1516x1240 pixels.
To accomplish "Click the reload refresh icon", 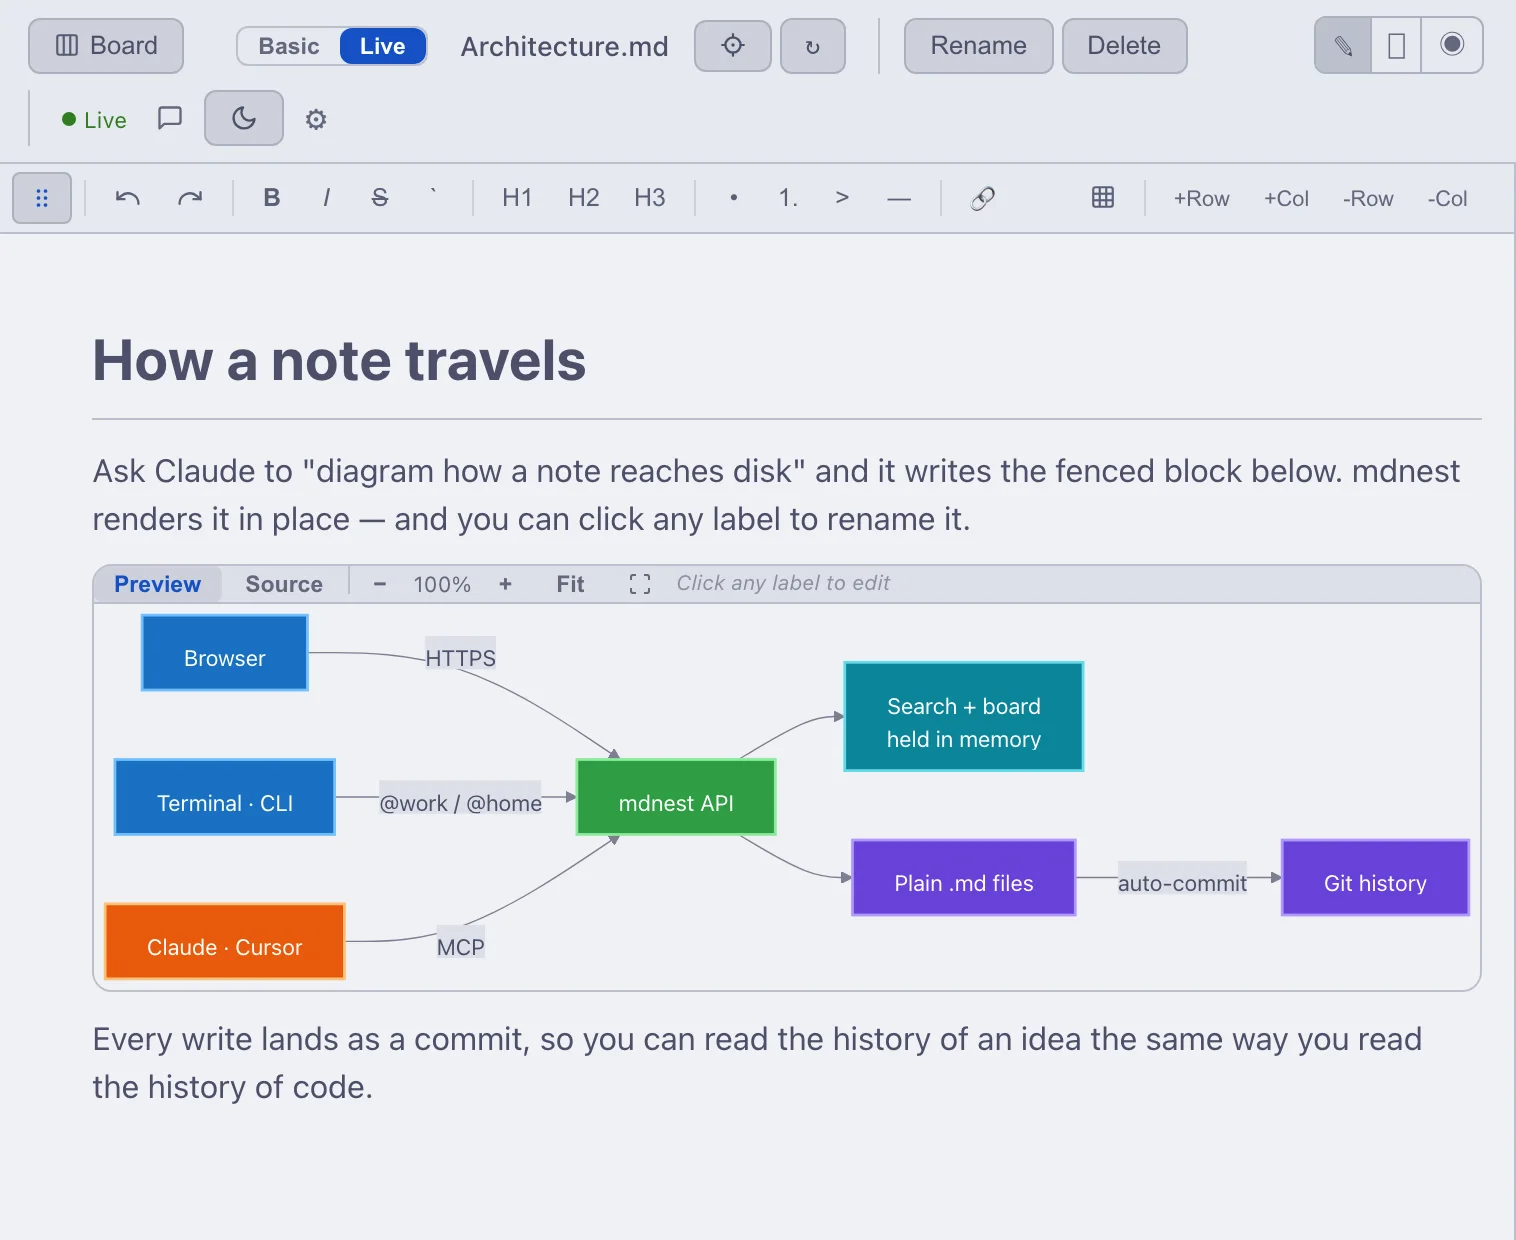I will (813, 46).
